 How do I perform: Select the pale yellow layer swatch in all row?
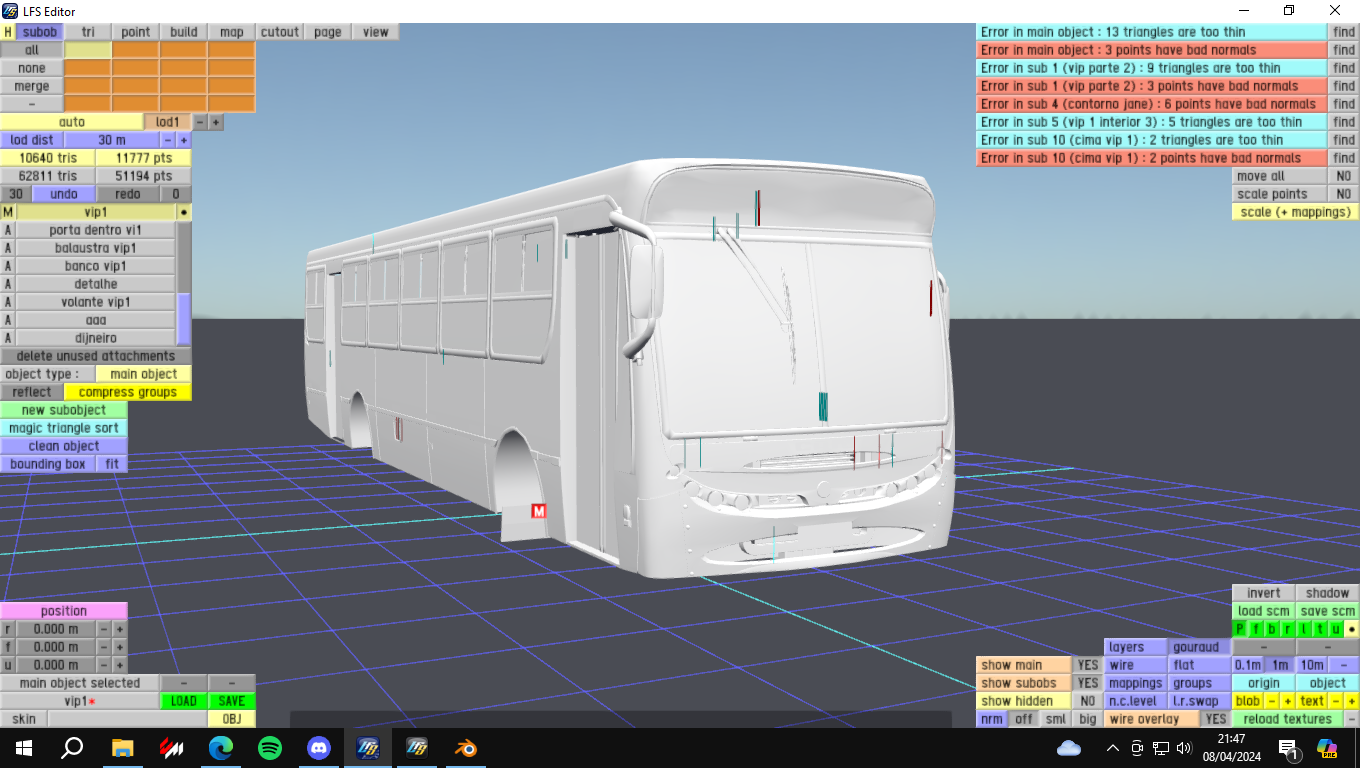click(88, 50)
